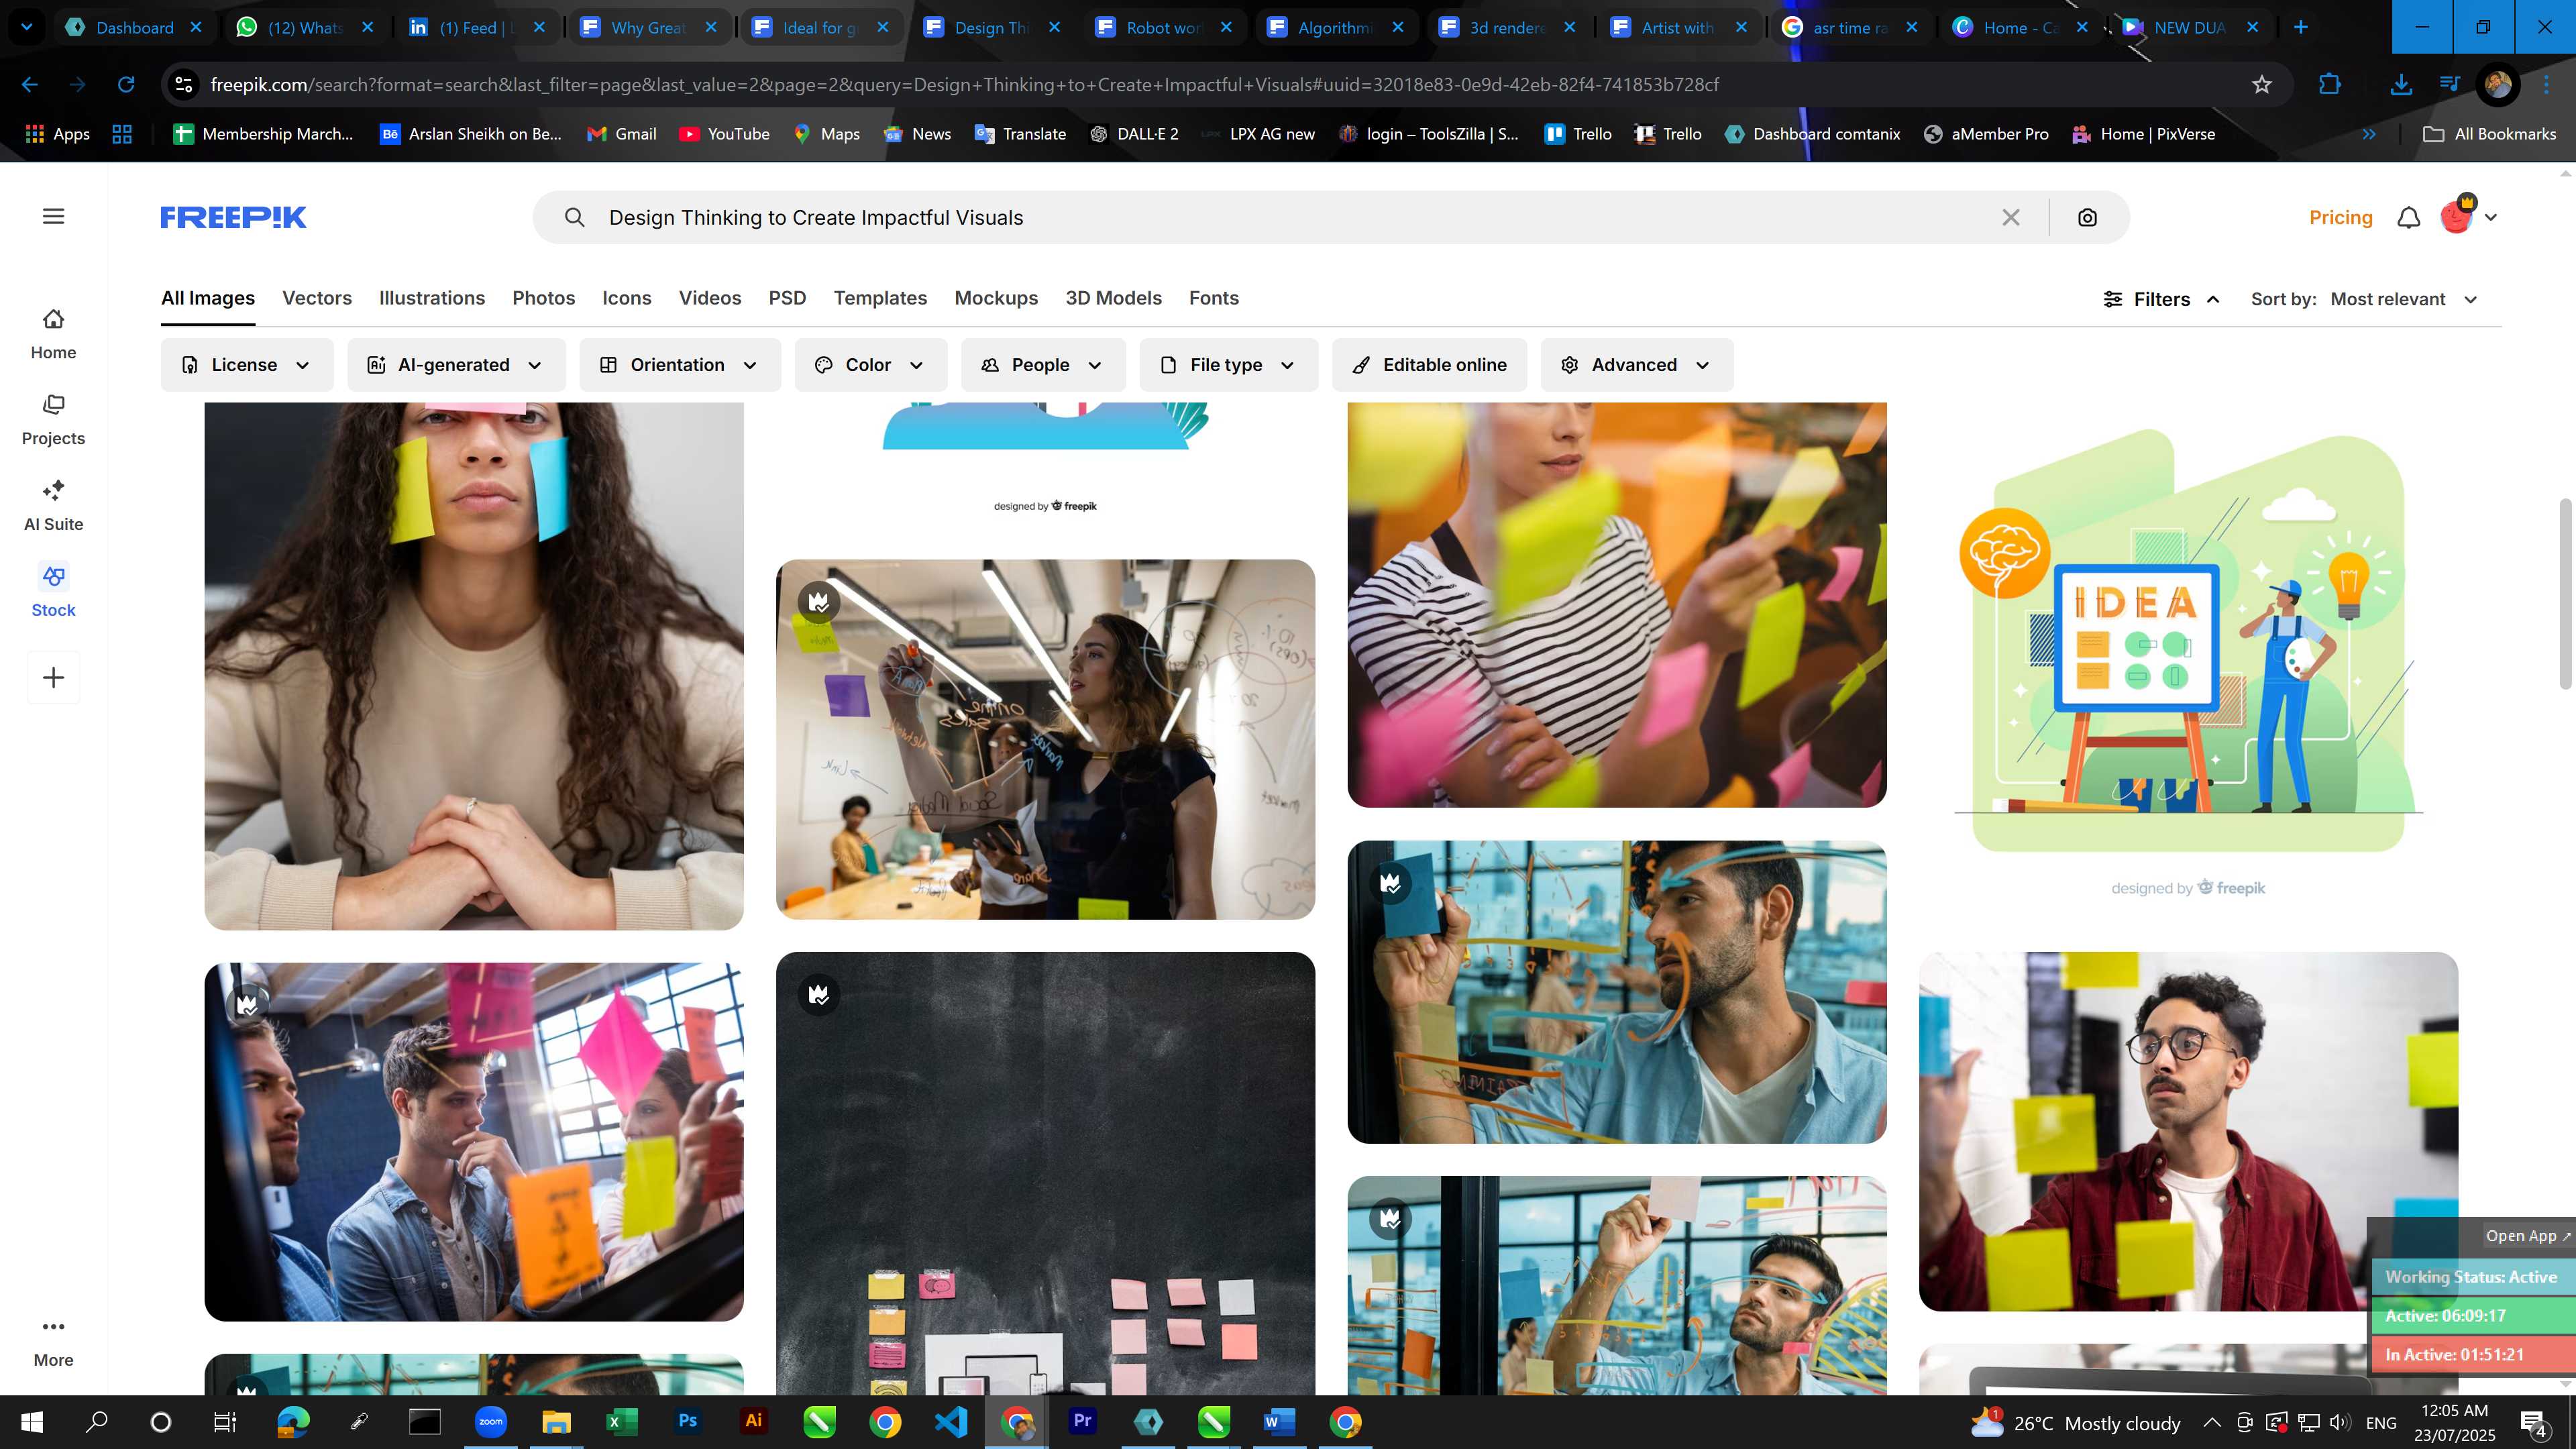The image size is (2576, 1449).
Task: Expand the Orientation filter dropdown
Action: (x=680, y=365)
